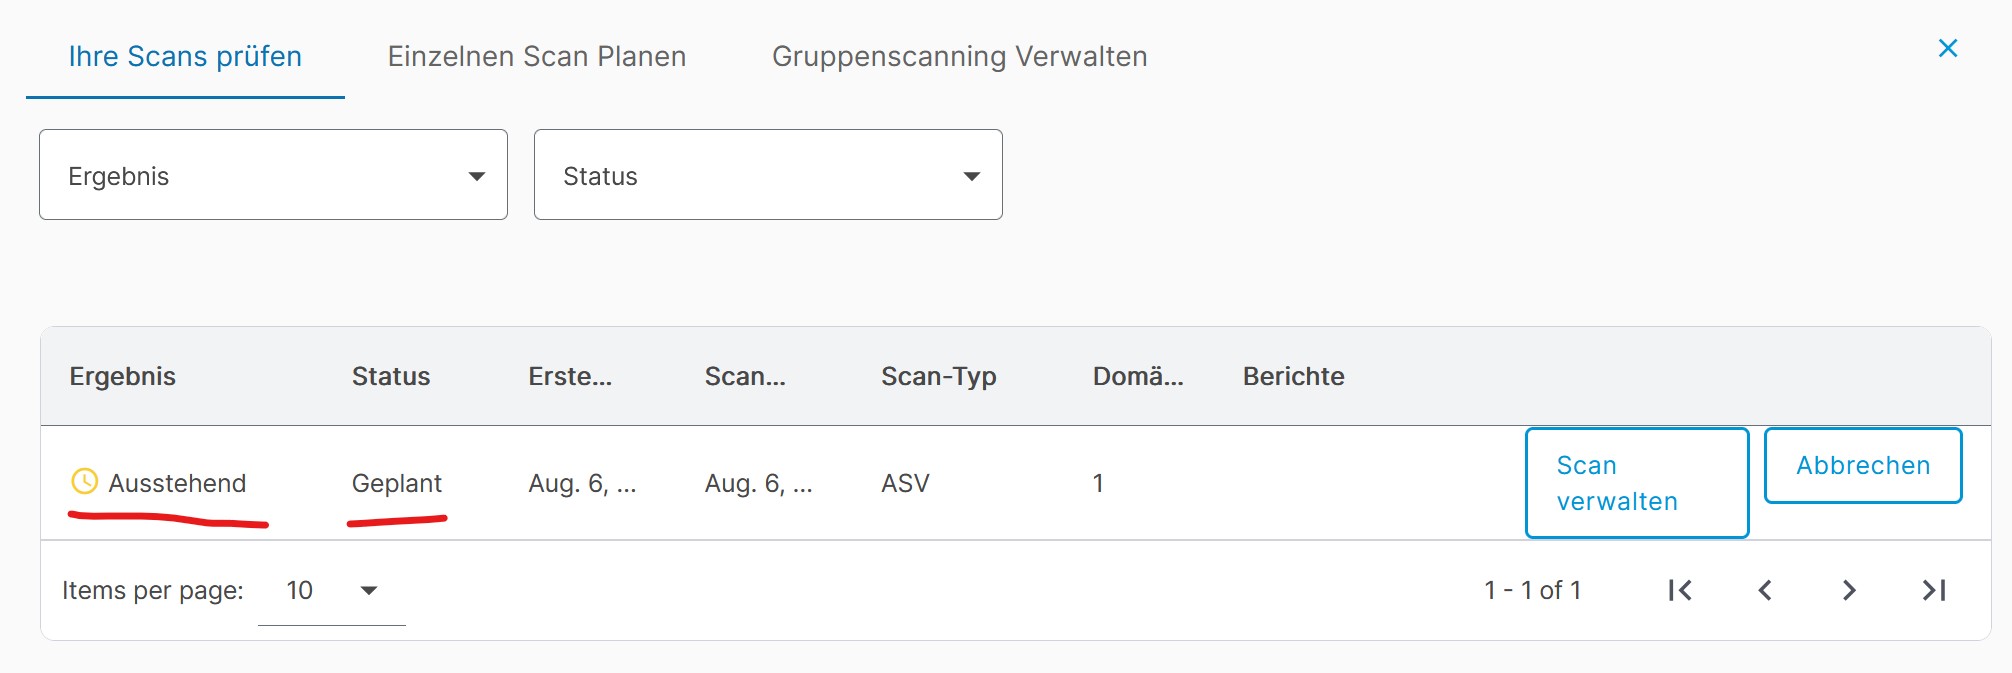2012x673 pixels.
Task: Click the Scan-Typ column header
Action: point(939,376)
